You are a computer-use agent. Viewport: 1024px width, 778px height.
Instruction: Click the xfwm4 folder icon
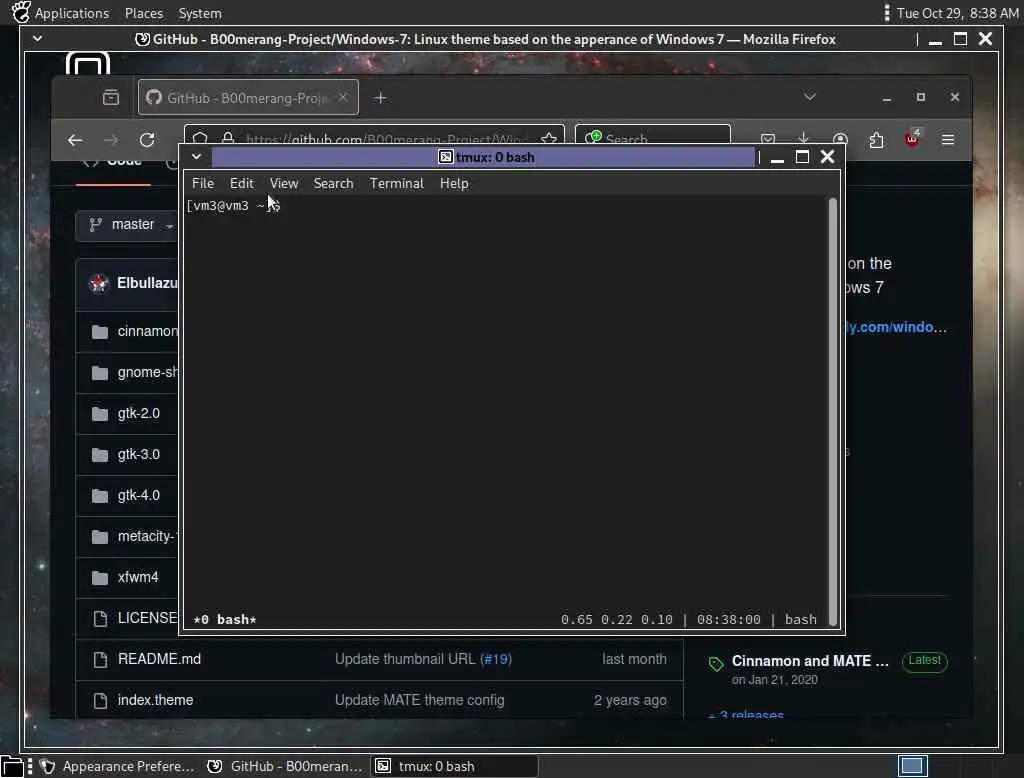coord(100,578)
